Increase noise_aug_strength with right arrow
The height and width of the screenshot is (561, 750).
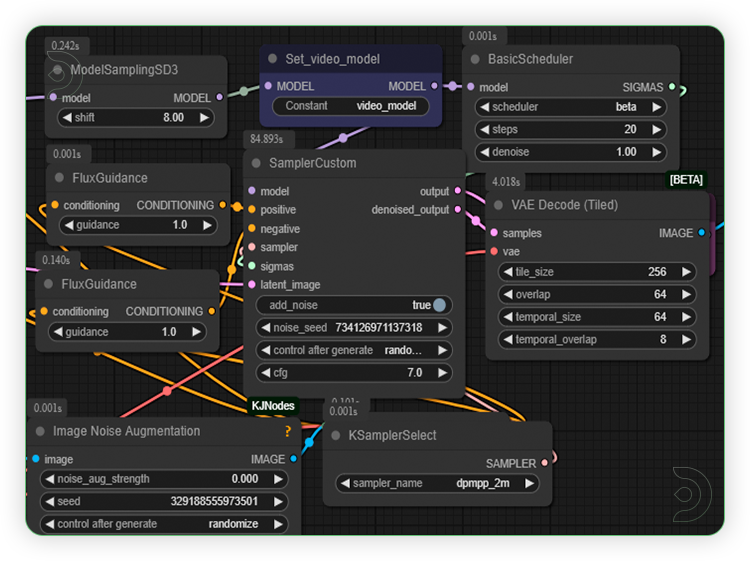[278, 479]
